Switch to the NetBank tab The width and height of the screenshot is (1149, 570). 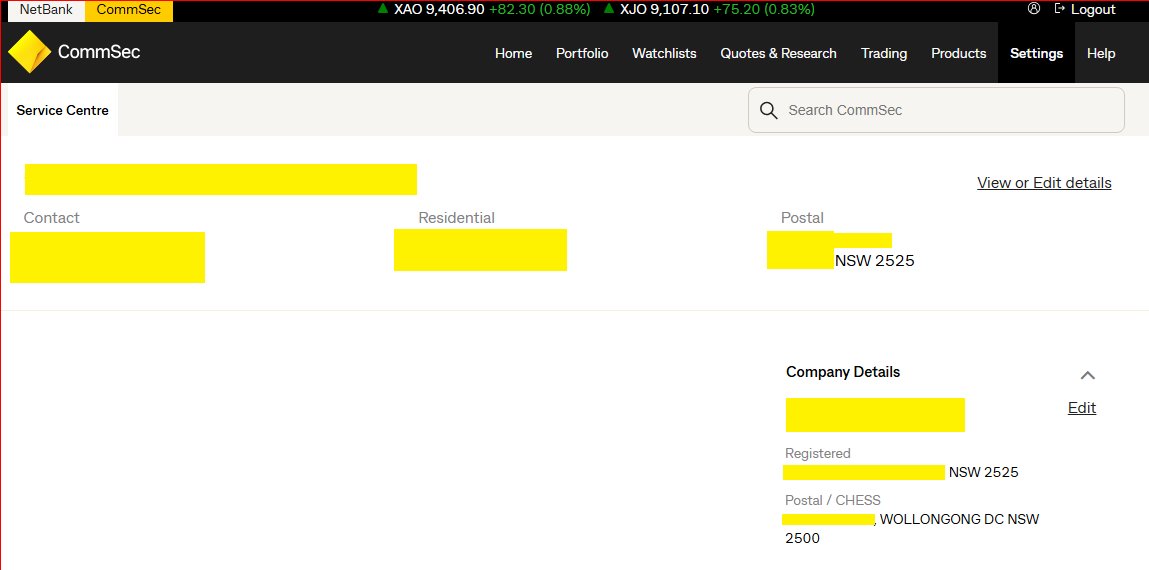(46, 10)
